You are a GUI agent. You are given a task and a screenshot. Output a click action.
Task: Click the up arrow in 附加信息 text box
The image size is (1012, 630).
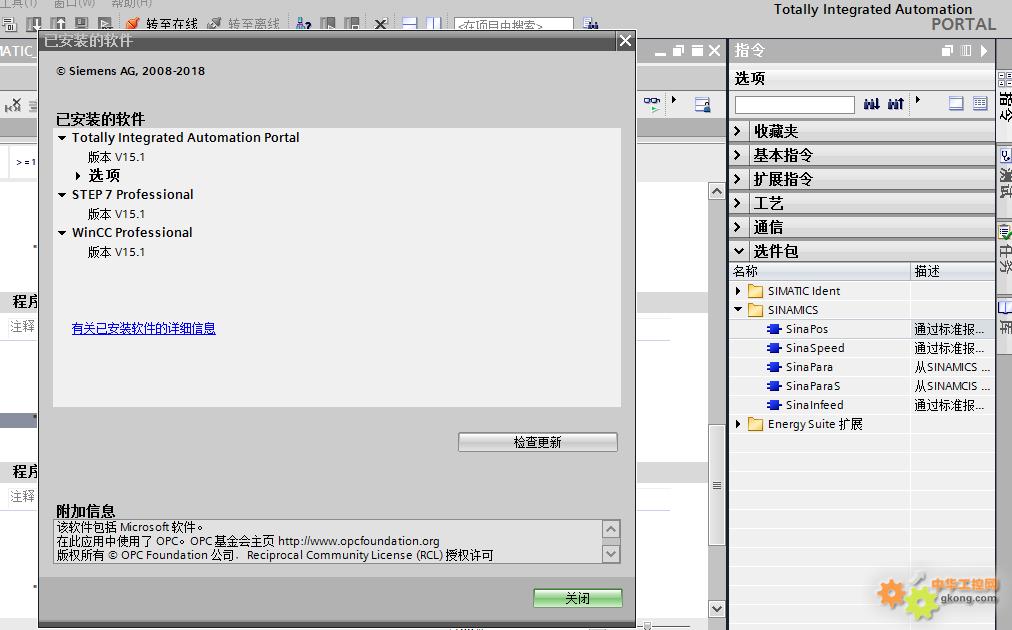pos(611,529)
